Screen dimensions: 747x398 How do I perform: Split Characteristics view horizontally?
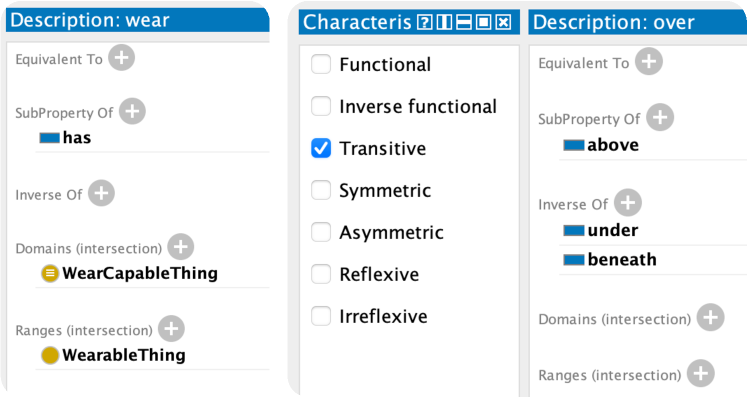point(464,22)
